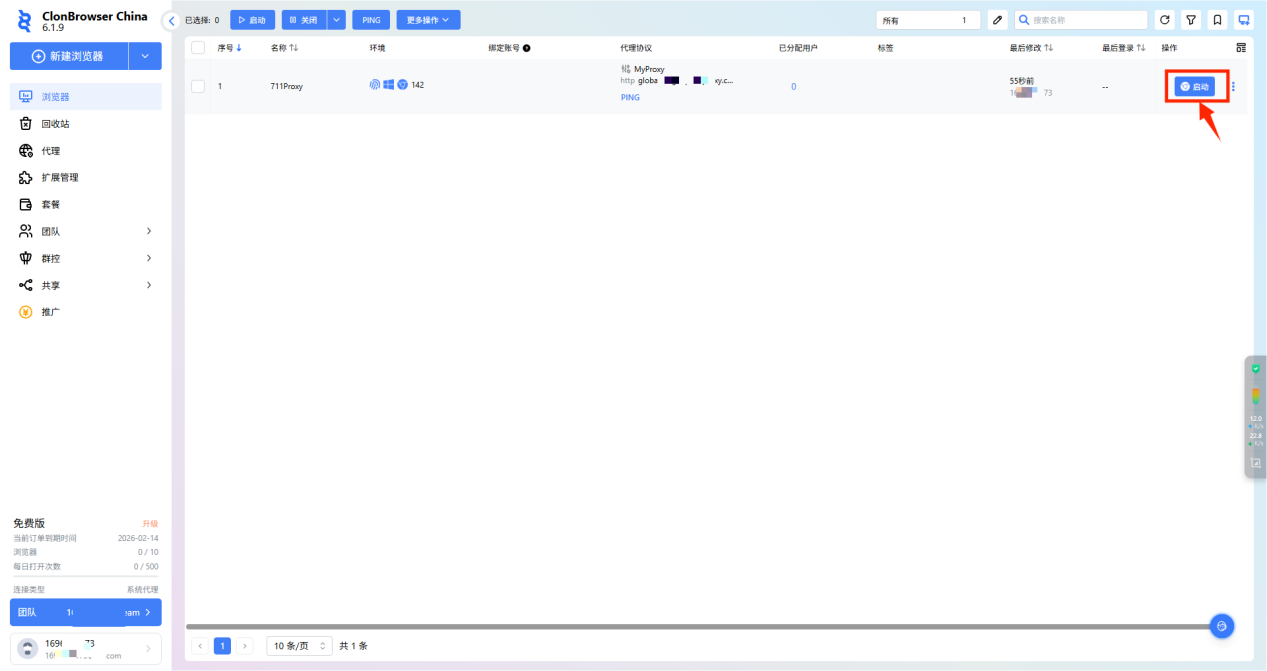This screenshot has width=1267, height=671.
Task: Open the filter funnel icon
Action: (x=1191, y=20)
